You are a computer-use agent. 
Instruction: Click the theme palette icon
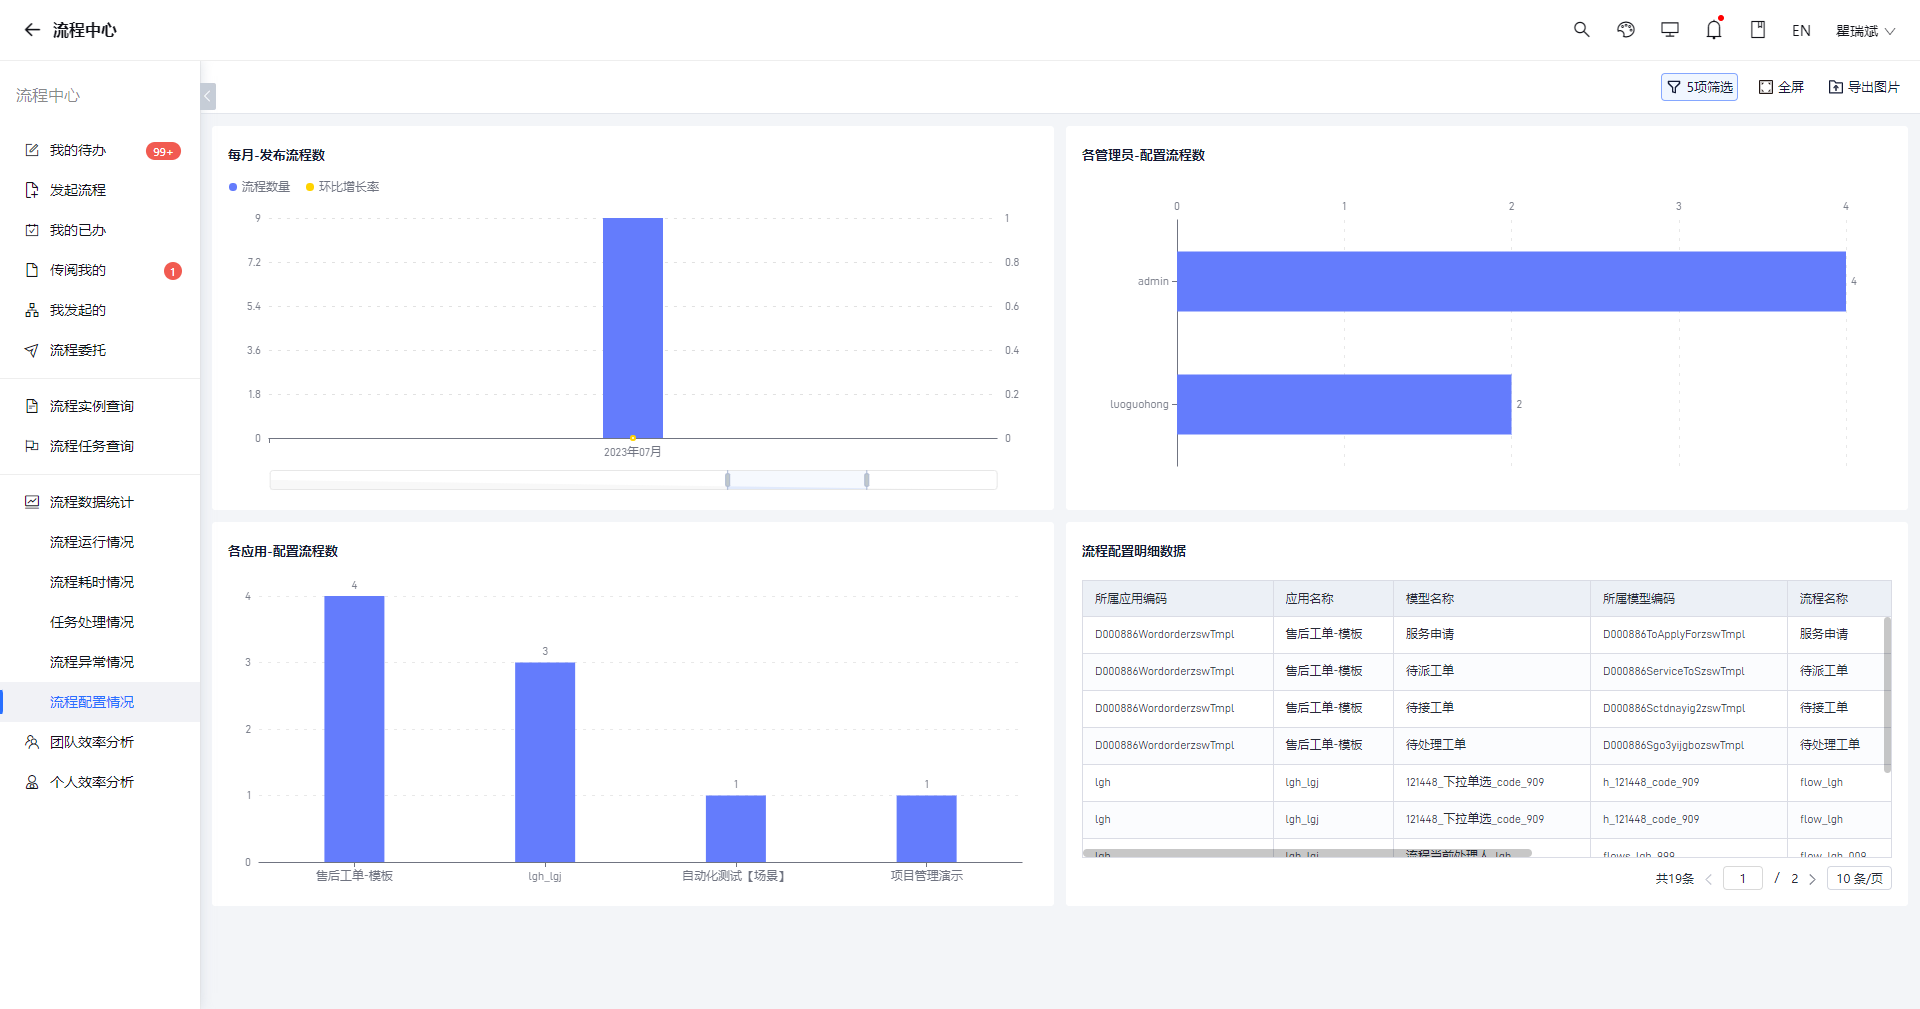click(1626, 30)
